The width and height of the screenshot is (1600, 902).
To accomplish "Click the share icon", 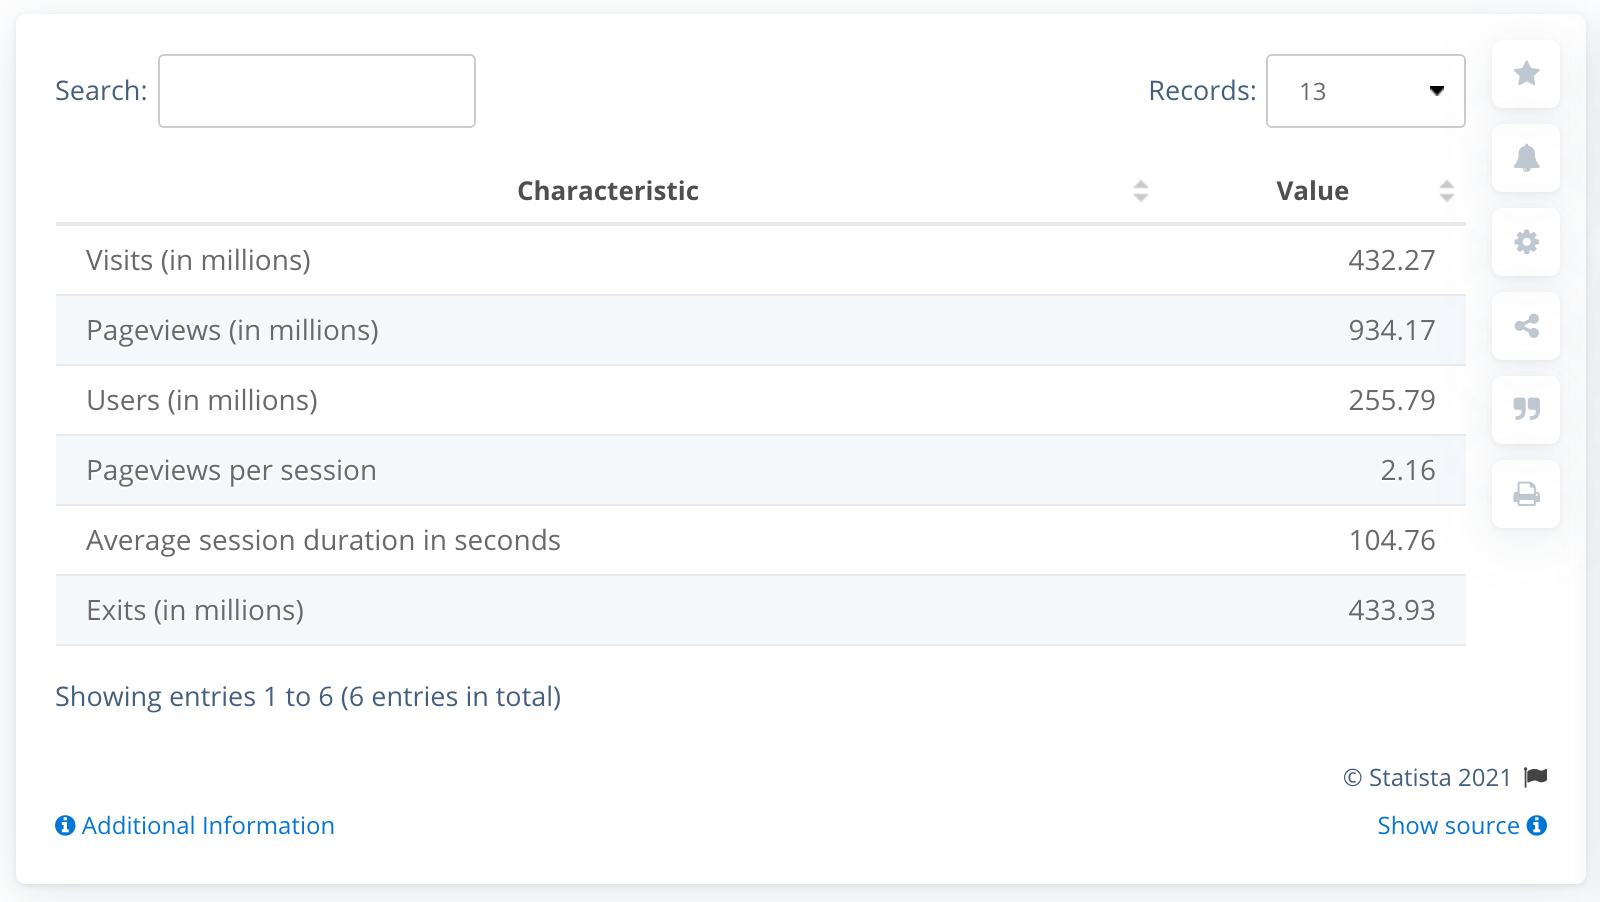I will tap(1526, 326).
